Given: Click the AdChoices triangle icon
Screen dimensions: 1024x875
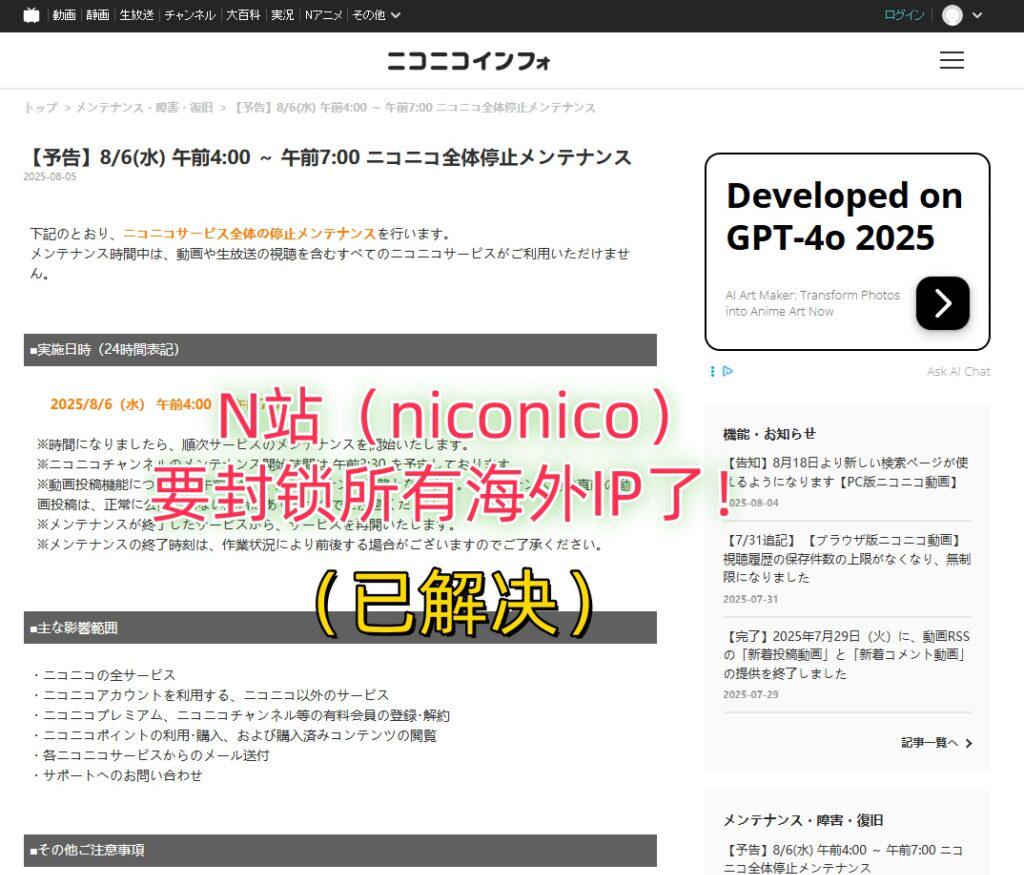Looking at the screenshot, I should pos(728,371).
